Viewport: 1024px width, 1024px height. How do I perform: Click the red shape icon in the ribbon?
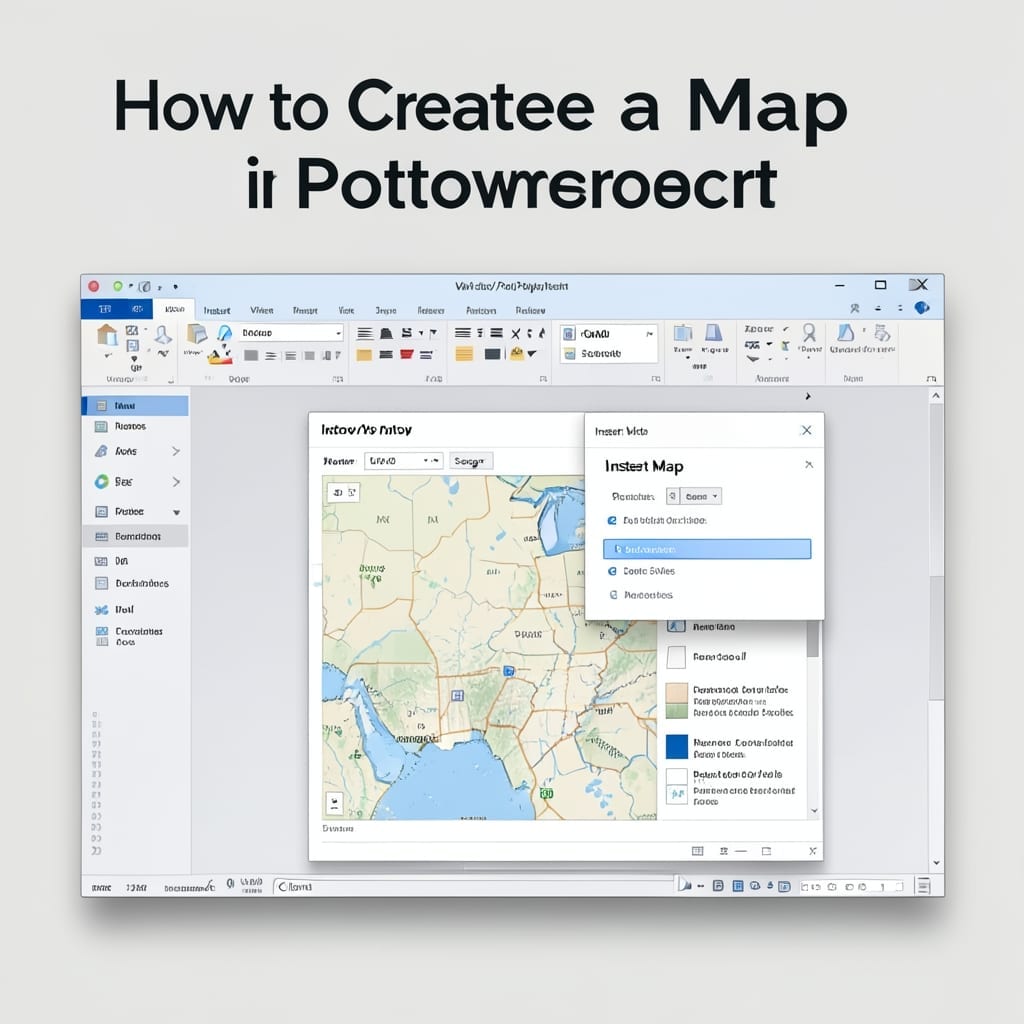pyautogui.click(x=407, y=355)
